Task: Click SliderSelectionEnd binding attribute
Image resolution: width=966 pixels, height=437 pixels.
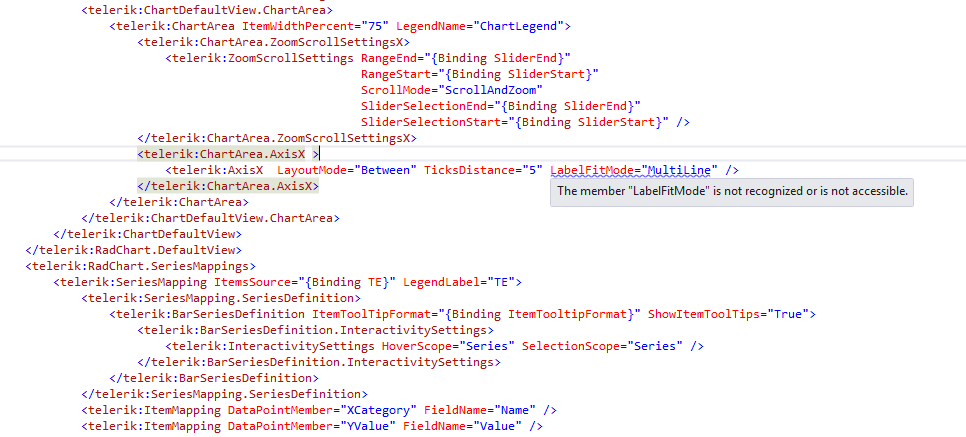Action: pos(501,107)
